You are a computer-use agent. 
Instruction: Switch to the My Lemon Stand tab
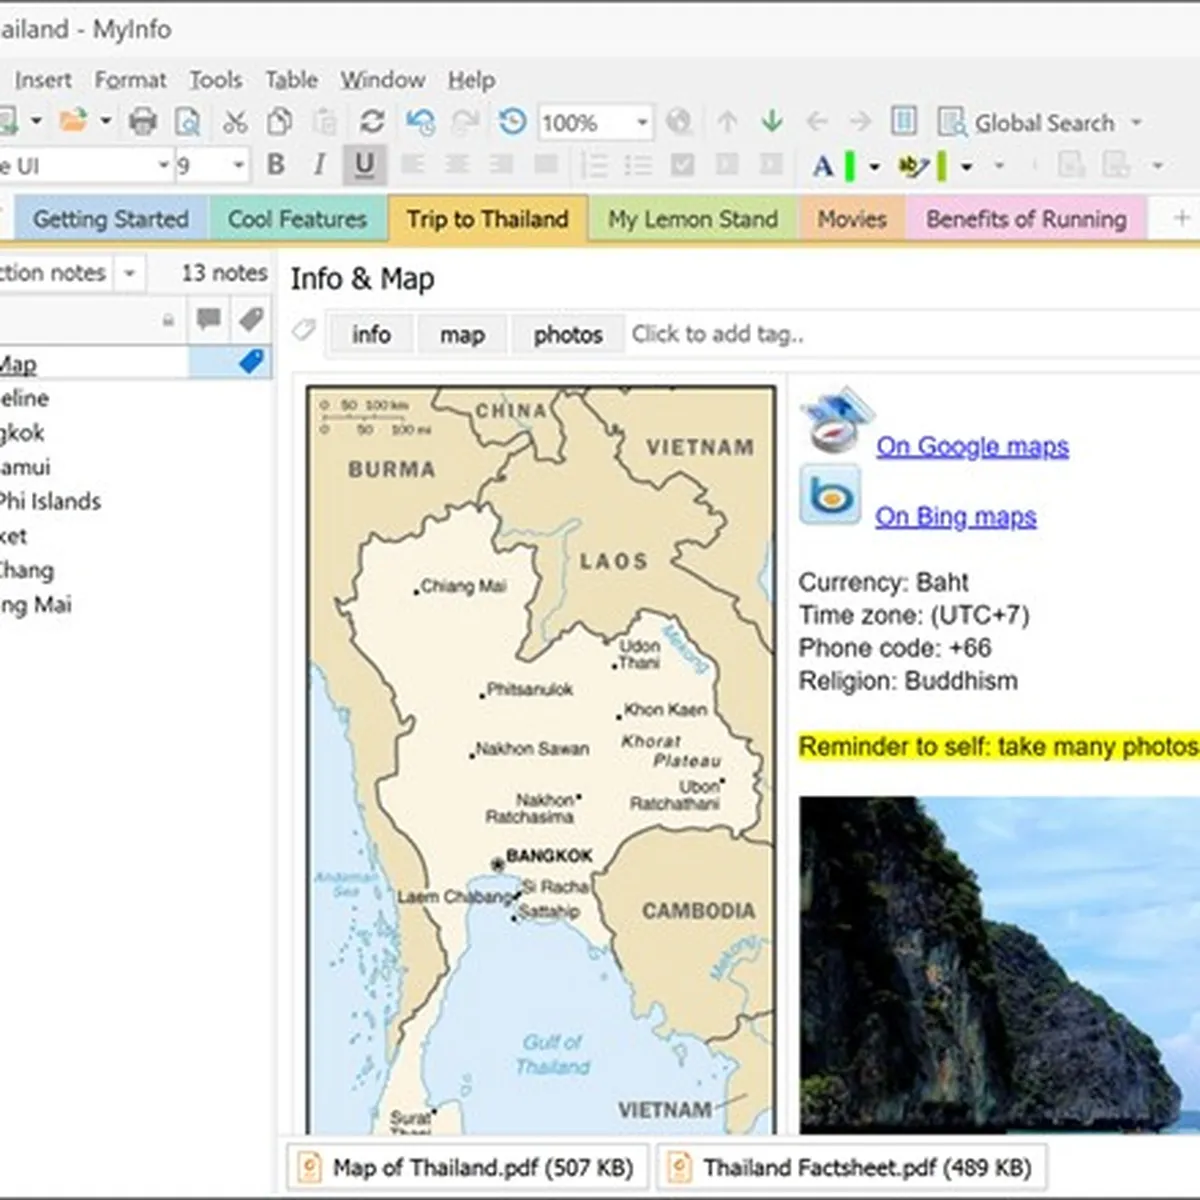pyautogui.click(x=692, y=219)
